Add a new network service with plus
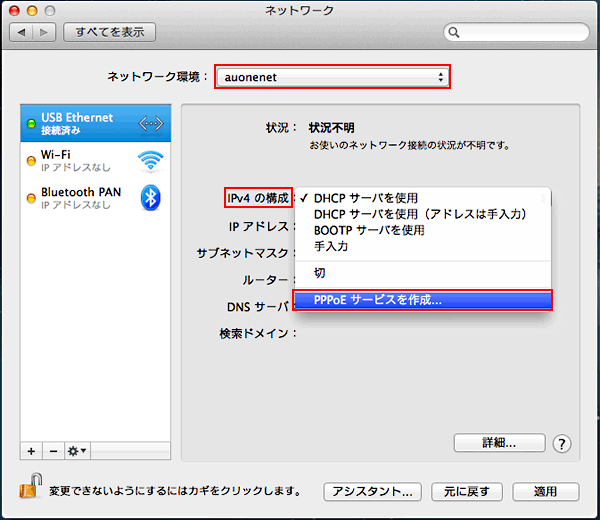Image resolution: width=600 pixels, height=520 pixels. point(31,451)
